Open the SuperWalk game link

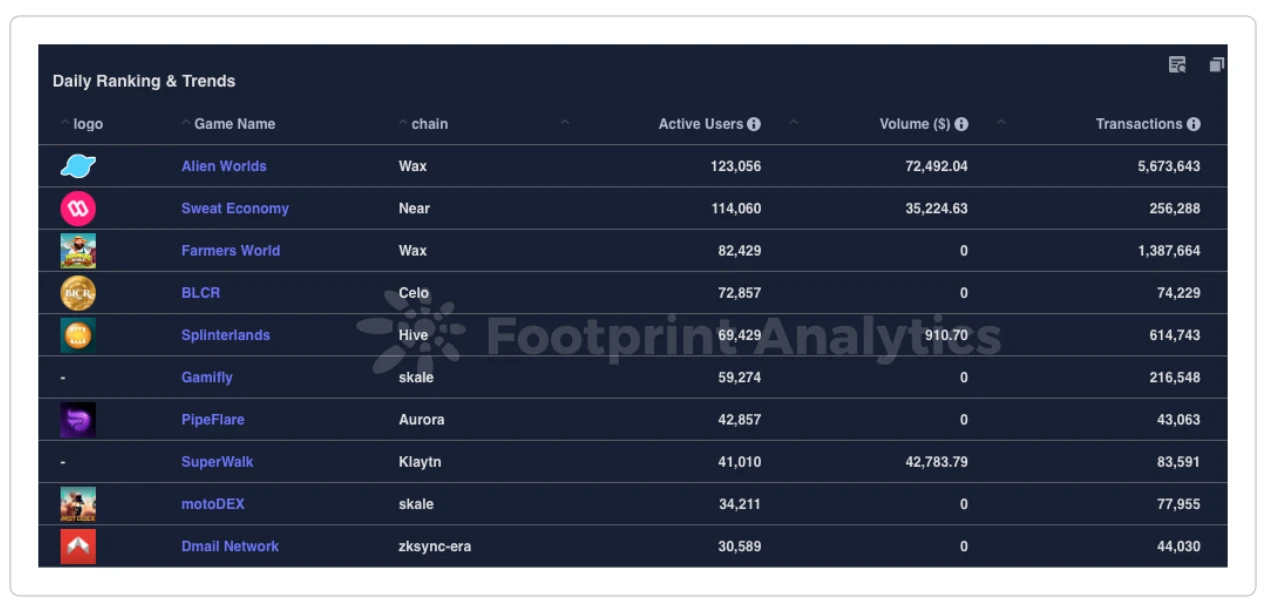click(217, 462)
